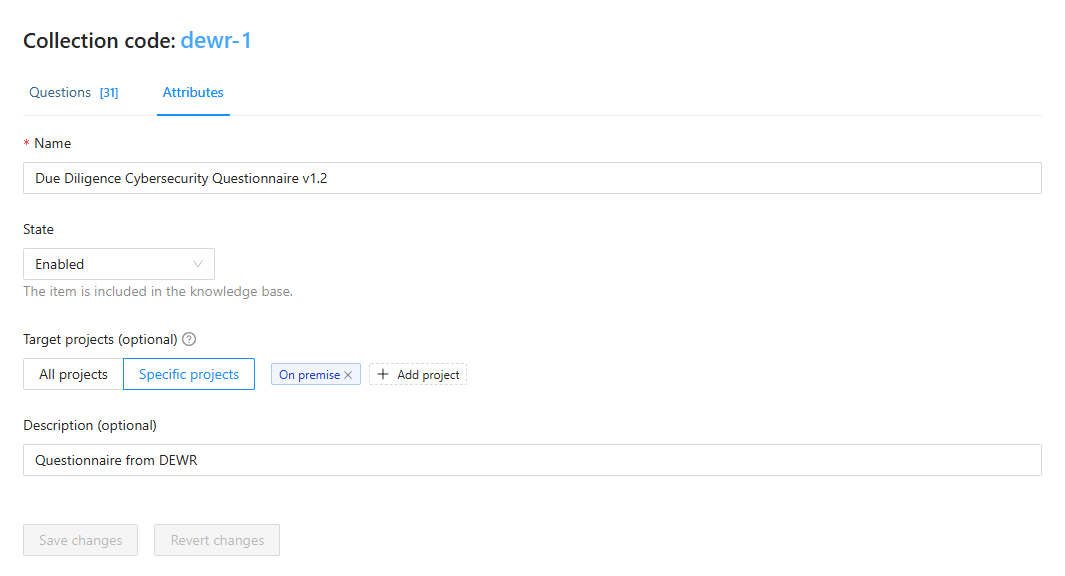Screen dimensions: 1065x576
Task: Choose the Specific projects option
Action: tap(189, 374)
